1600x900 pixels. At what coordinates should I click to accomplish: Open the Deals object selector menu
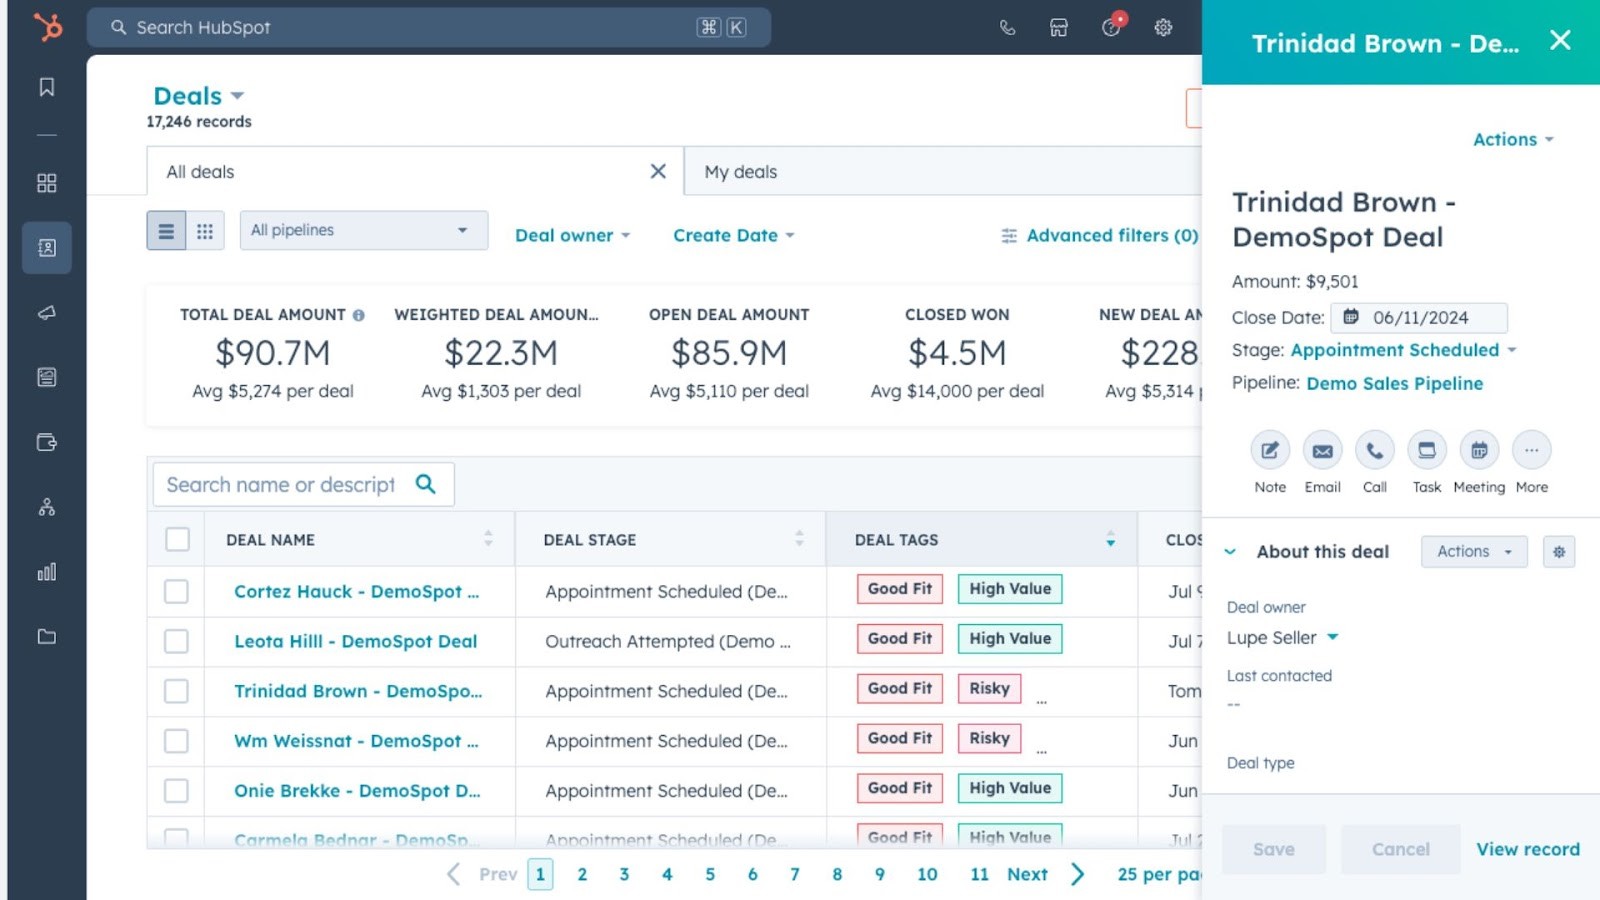tap(199, 95)
